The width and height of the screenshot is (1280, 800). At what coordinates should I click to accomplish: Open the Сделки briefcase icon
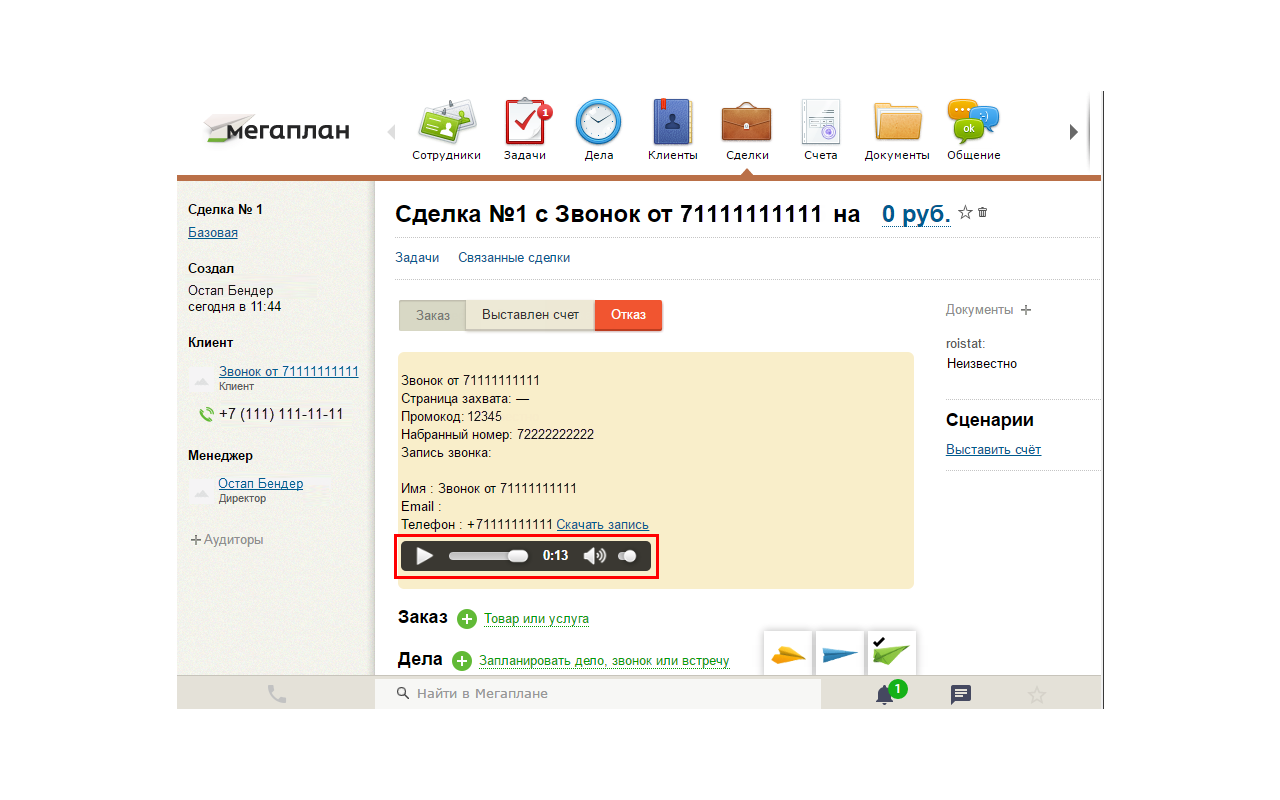pos(746,122)
